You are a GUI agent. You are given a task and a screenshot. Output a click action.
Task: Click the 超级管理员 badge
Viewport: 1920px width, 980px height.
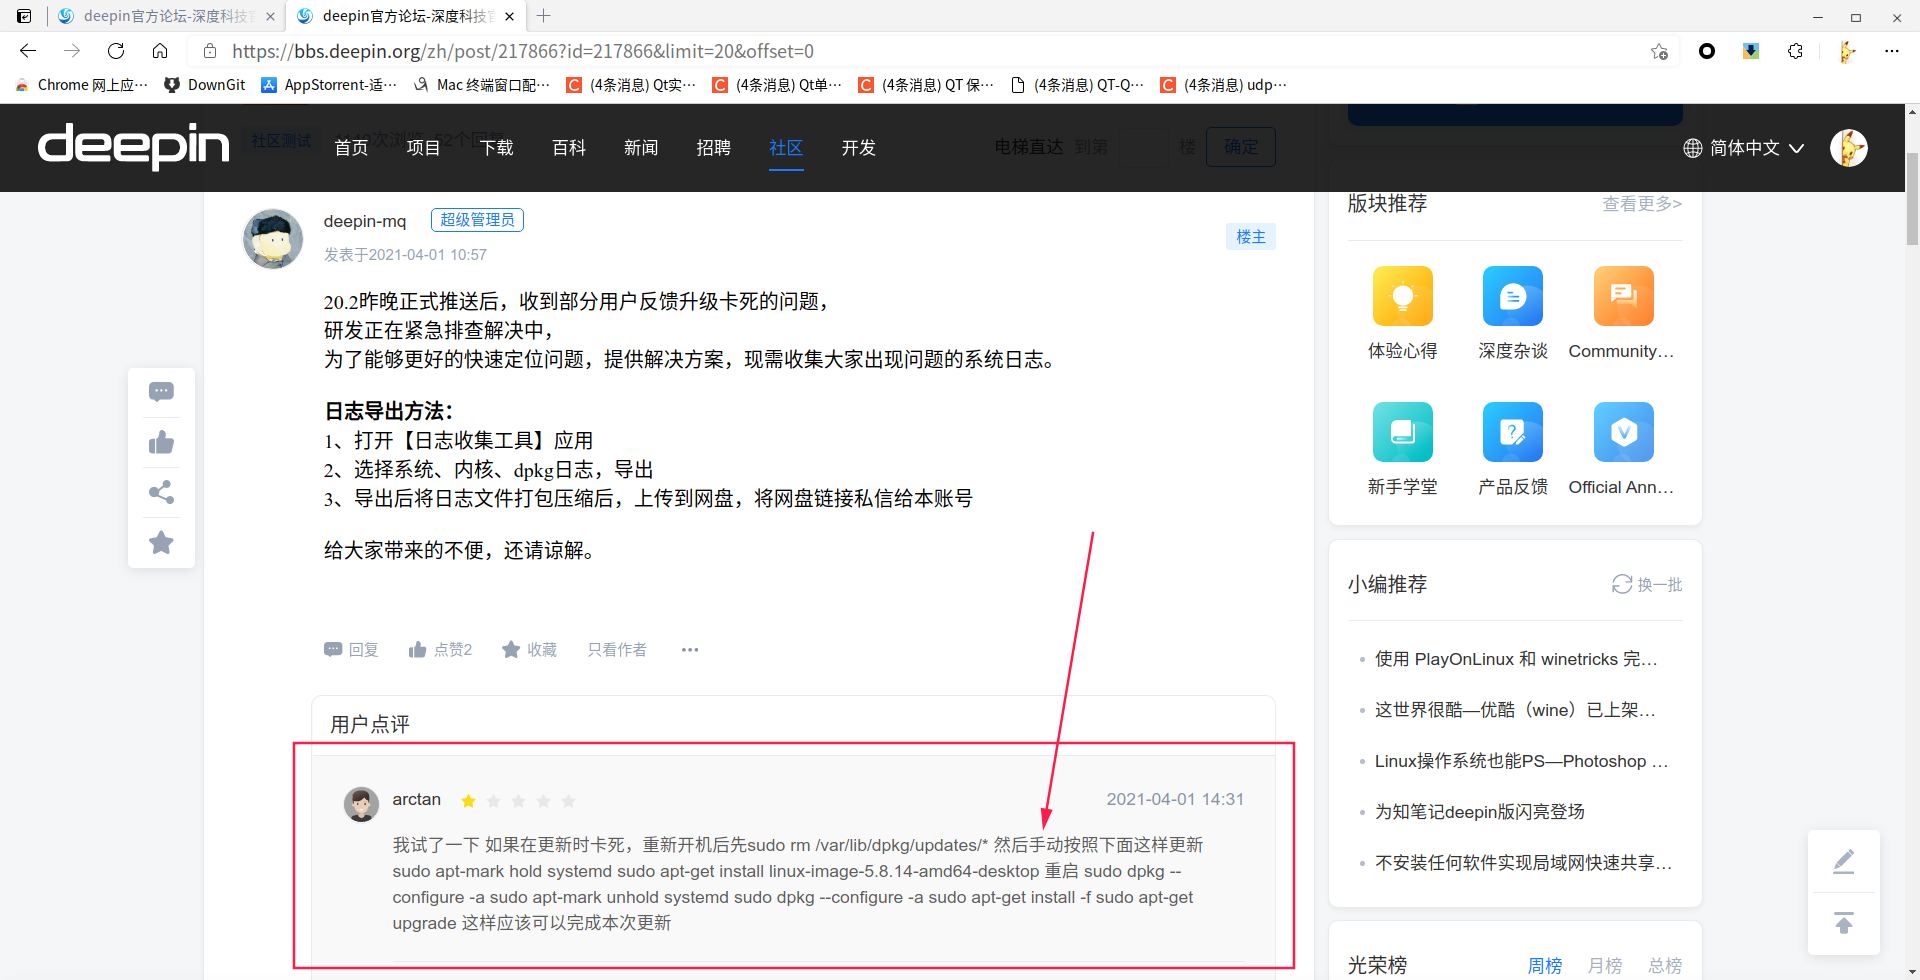pos(477,220)
